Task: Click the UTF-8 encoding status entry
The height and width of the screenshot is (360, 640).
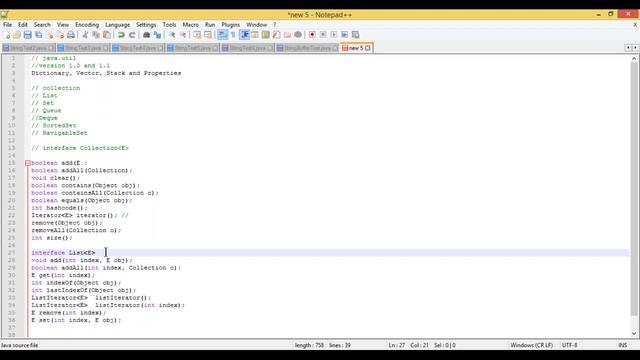Action: [x=569, y=345]
